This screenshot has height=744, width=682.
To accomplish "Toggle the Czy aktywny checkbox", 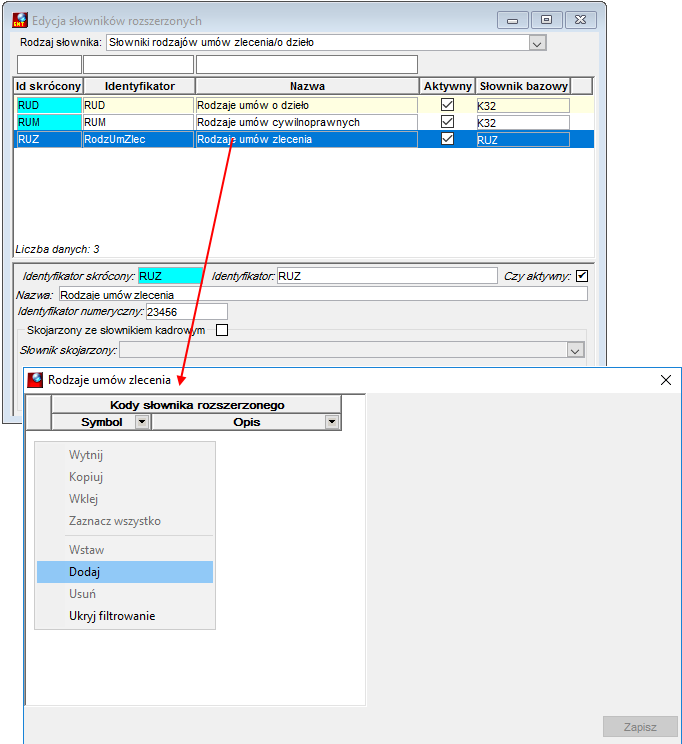I will 582,276.
